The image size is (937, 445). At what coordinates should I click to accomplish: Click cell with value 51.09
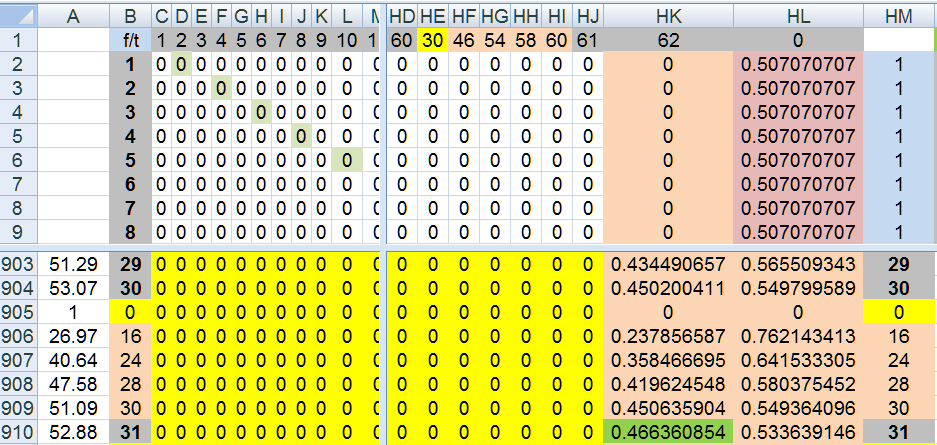(74, 407)
